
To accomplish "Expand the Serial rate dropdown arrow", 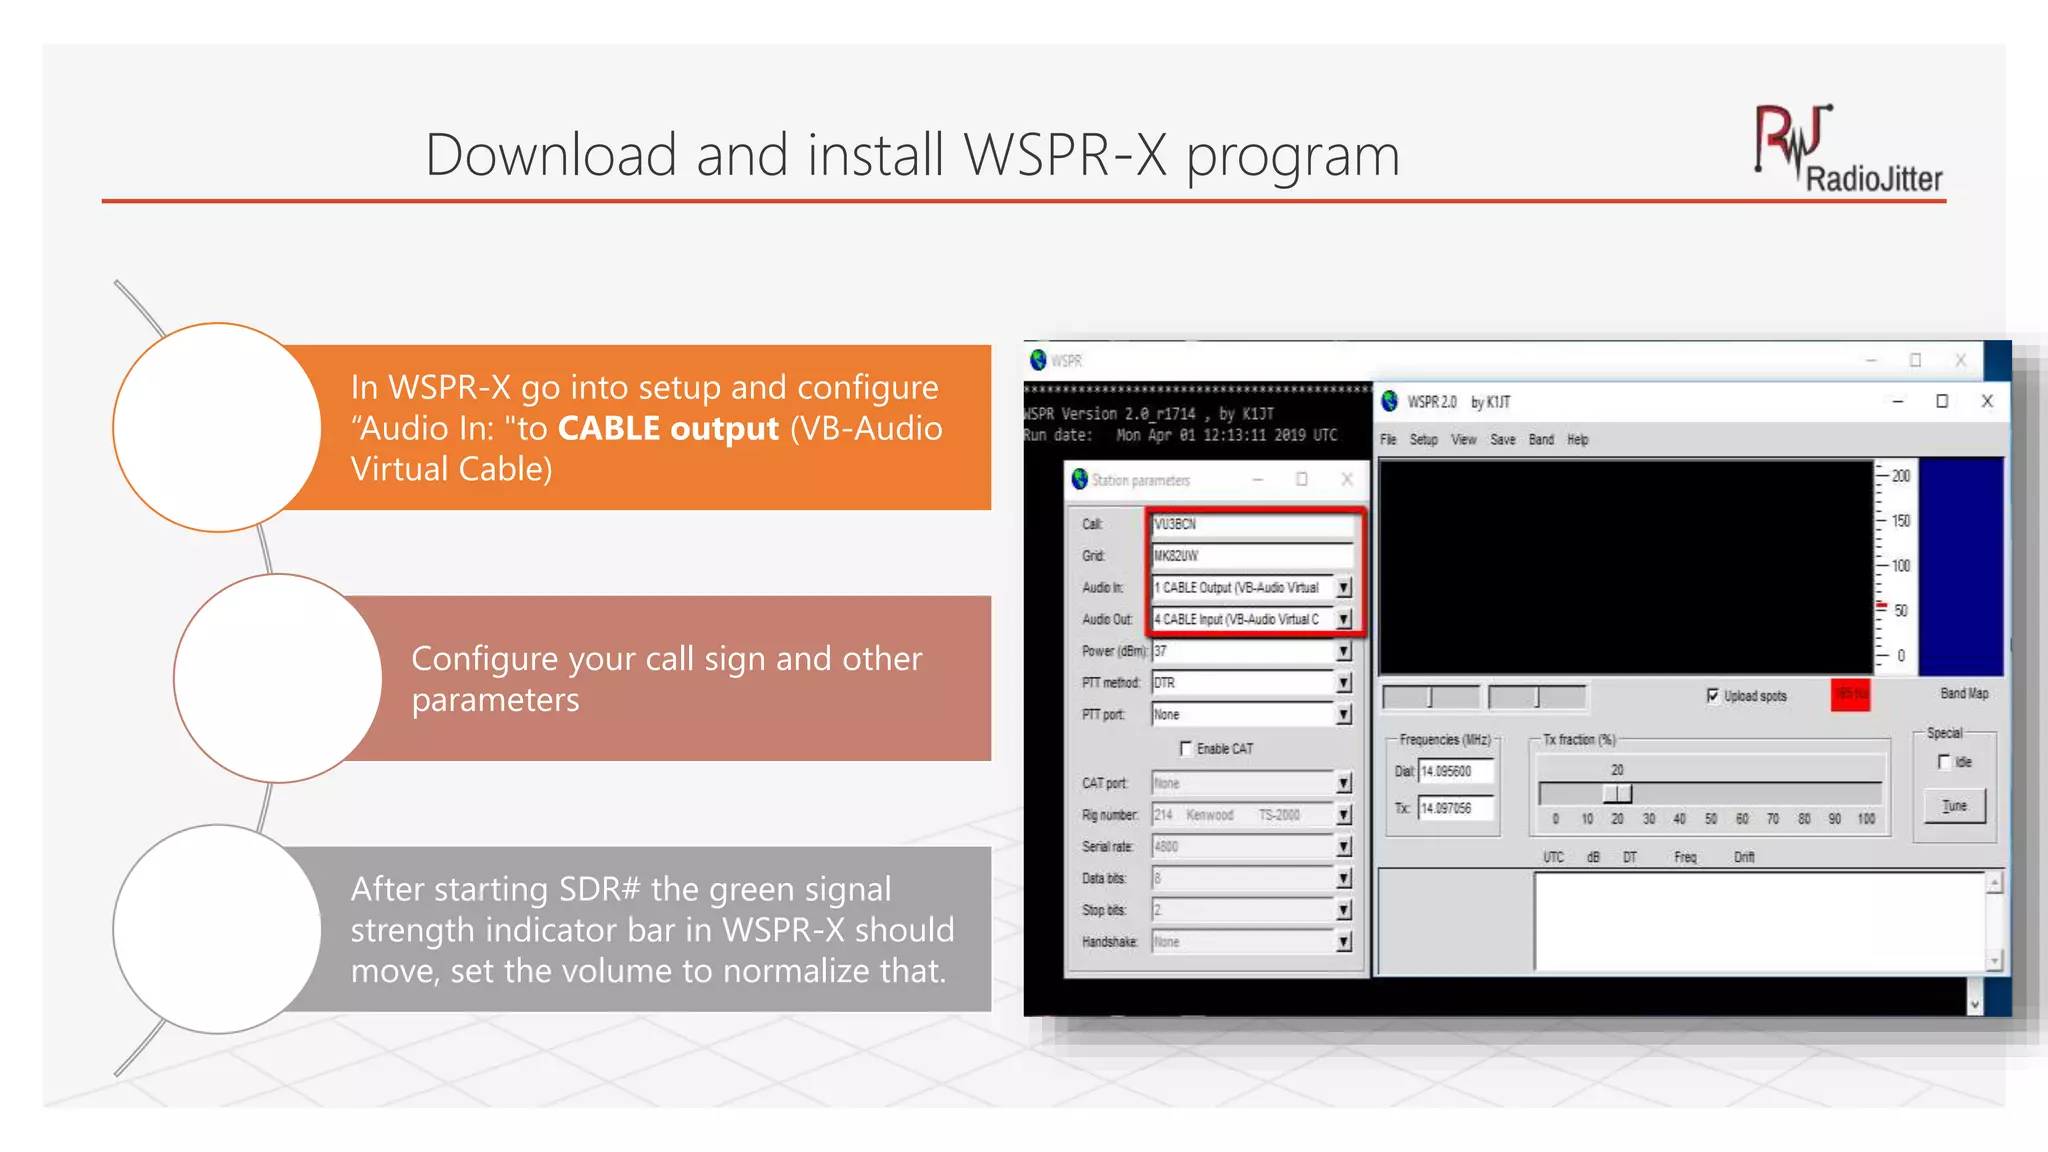I will click(1344, 847).
